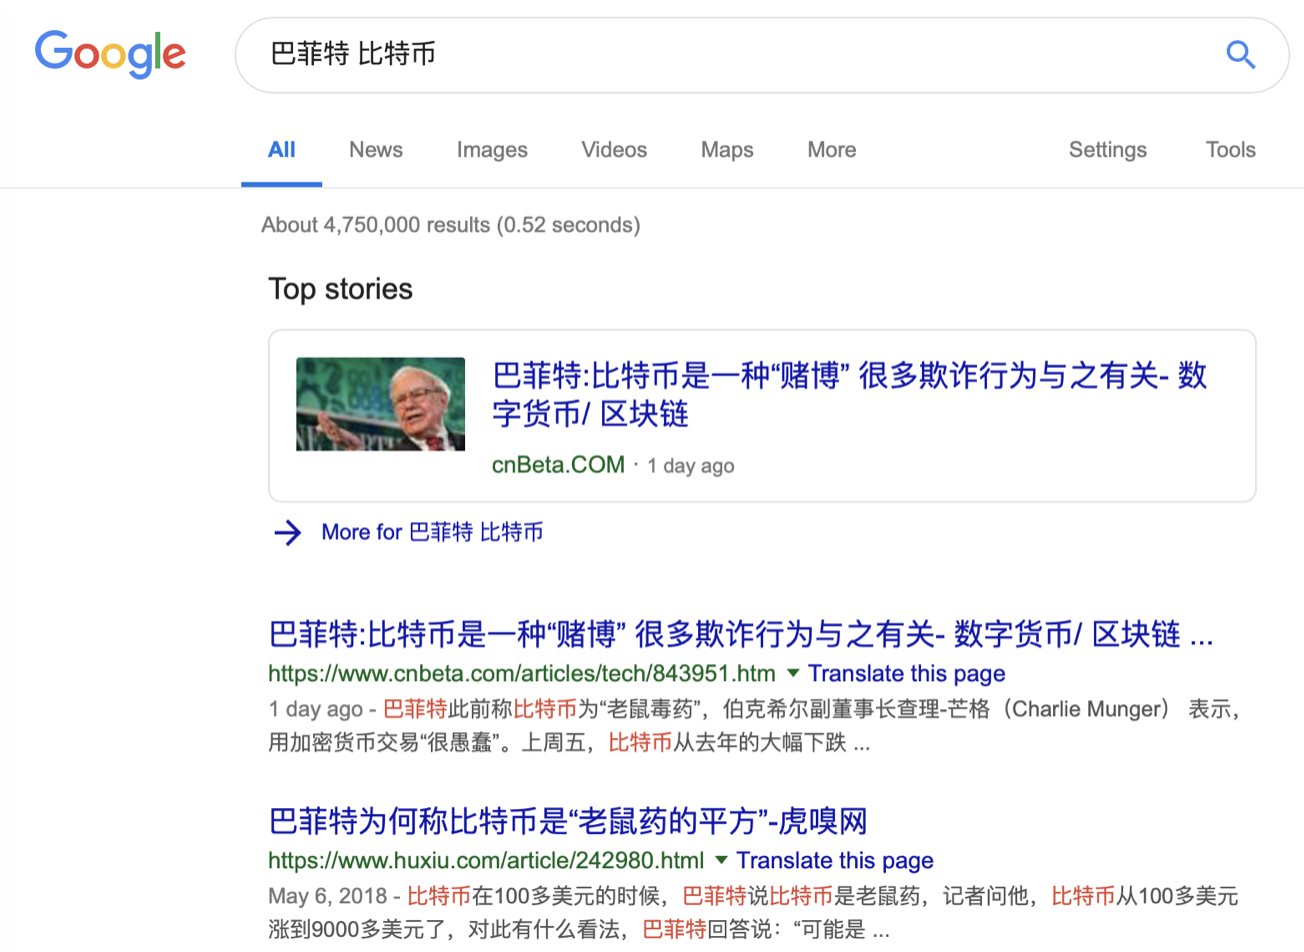Click the Top stories heading

coord(340,289)
